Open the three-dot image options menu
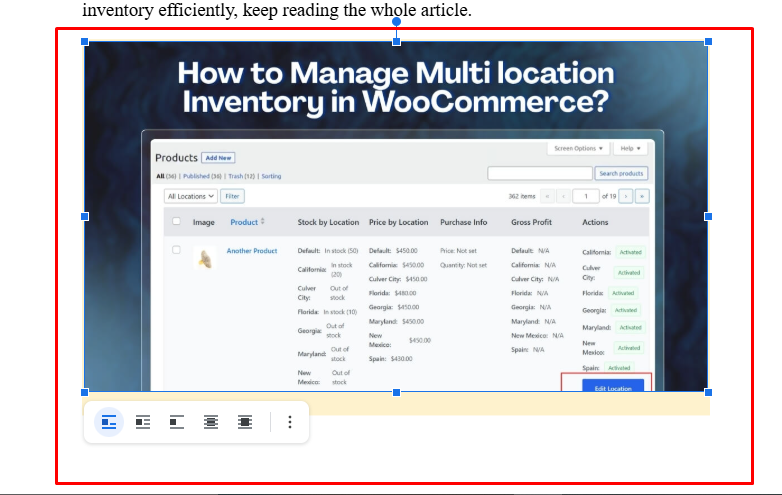The image size is (782, 495). 290,422
